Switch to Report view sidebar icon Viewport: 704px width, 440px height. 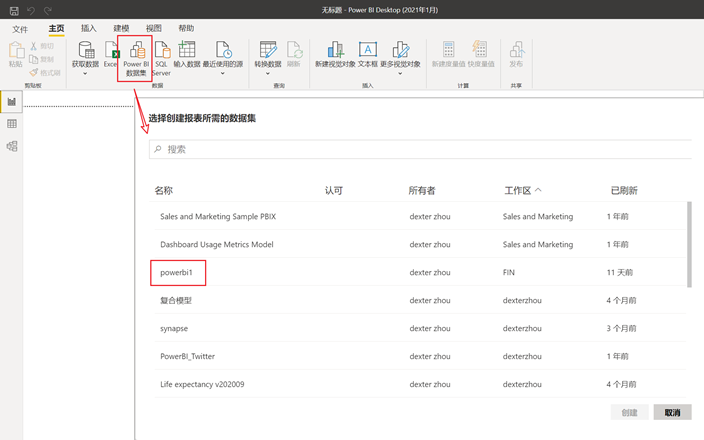click(12, 101)
